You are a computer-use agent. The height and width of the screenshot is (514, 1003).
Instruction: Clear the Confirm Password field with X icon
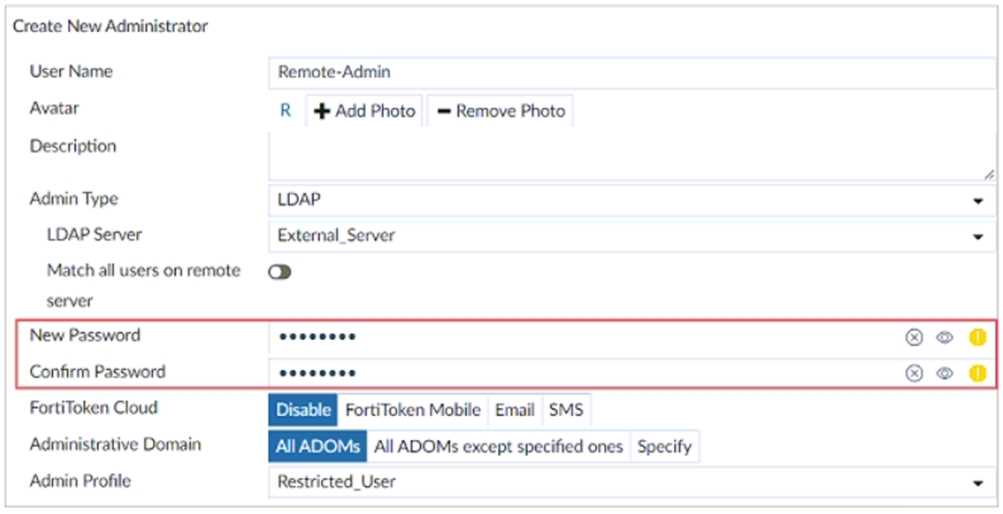coord(913,374)
